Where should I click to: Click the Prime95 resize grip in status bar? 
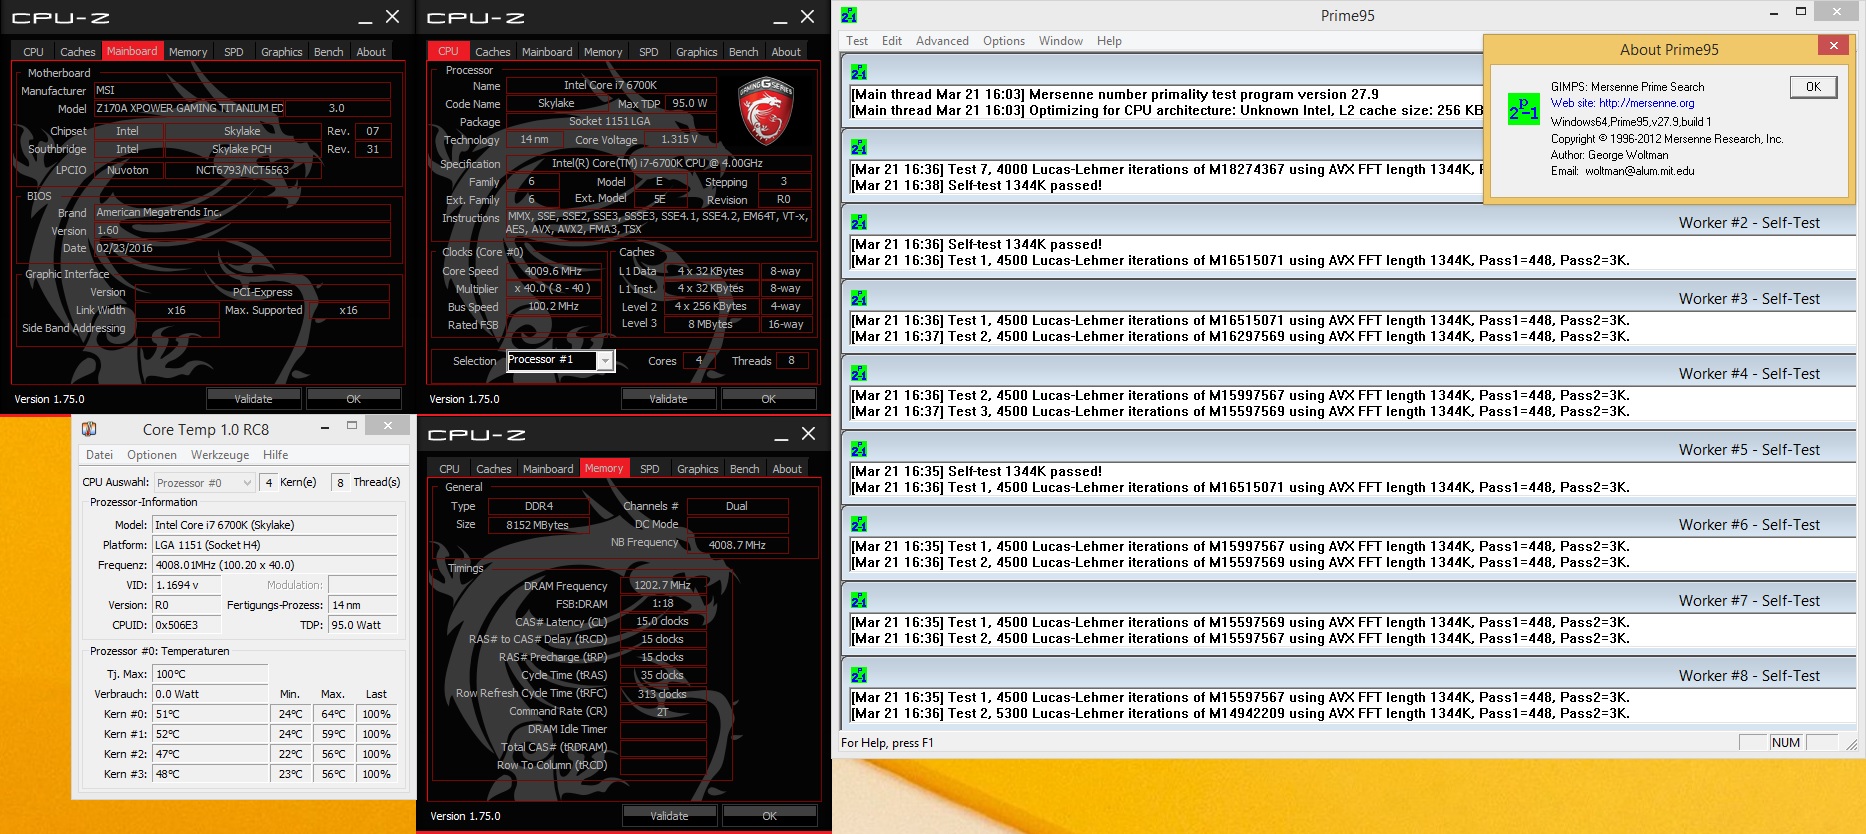point(1851,744)
